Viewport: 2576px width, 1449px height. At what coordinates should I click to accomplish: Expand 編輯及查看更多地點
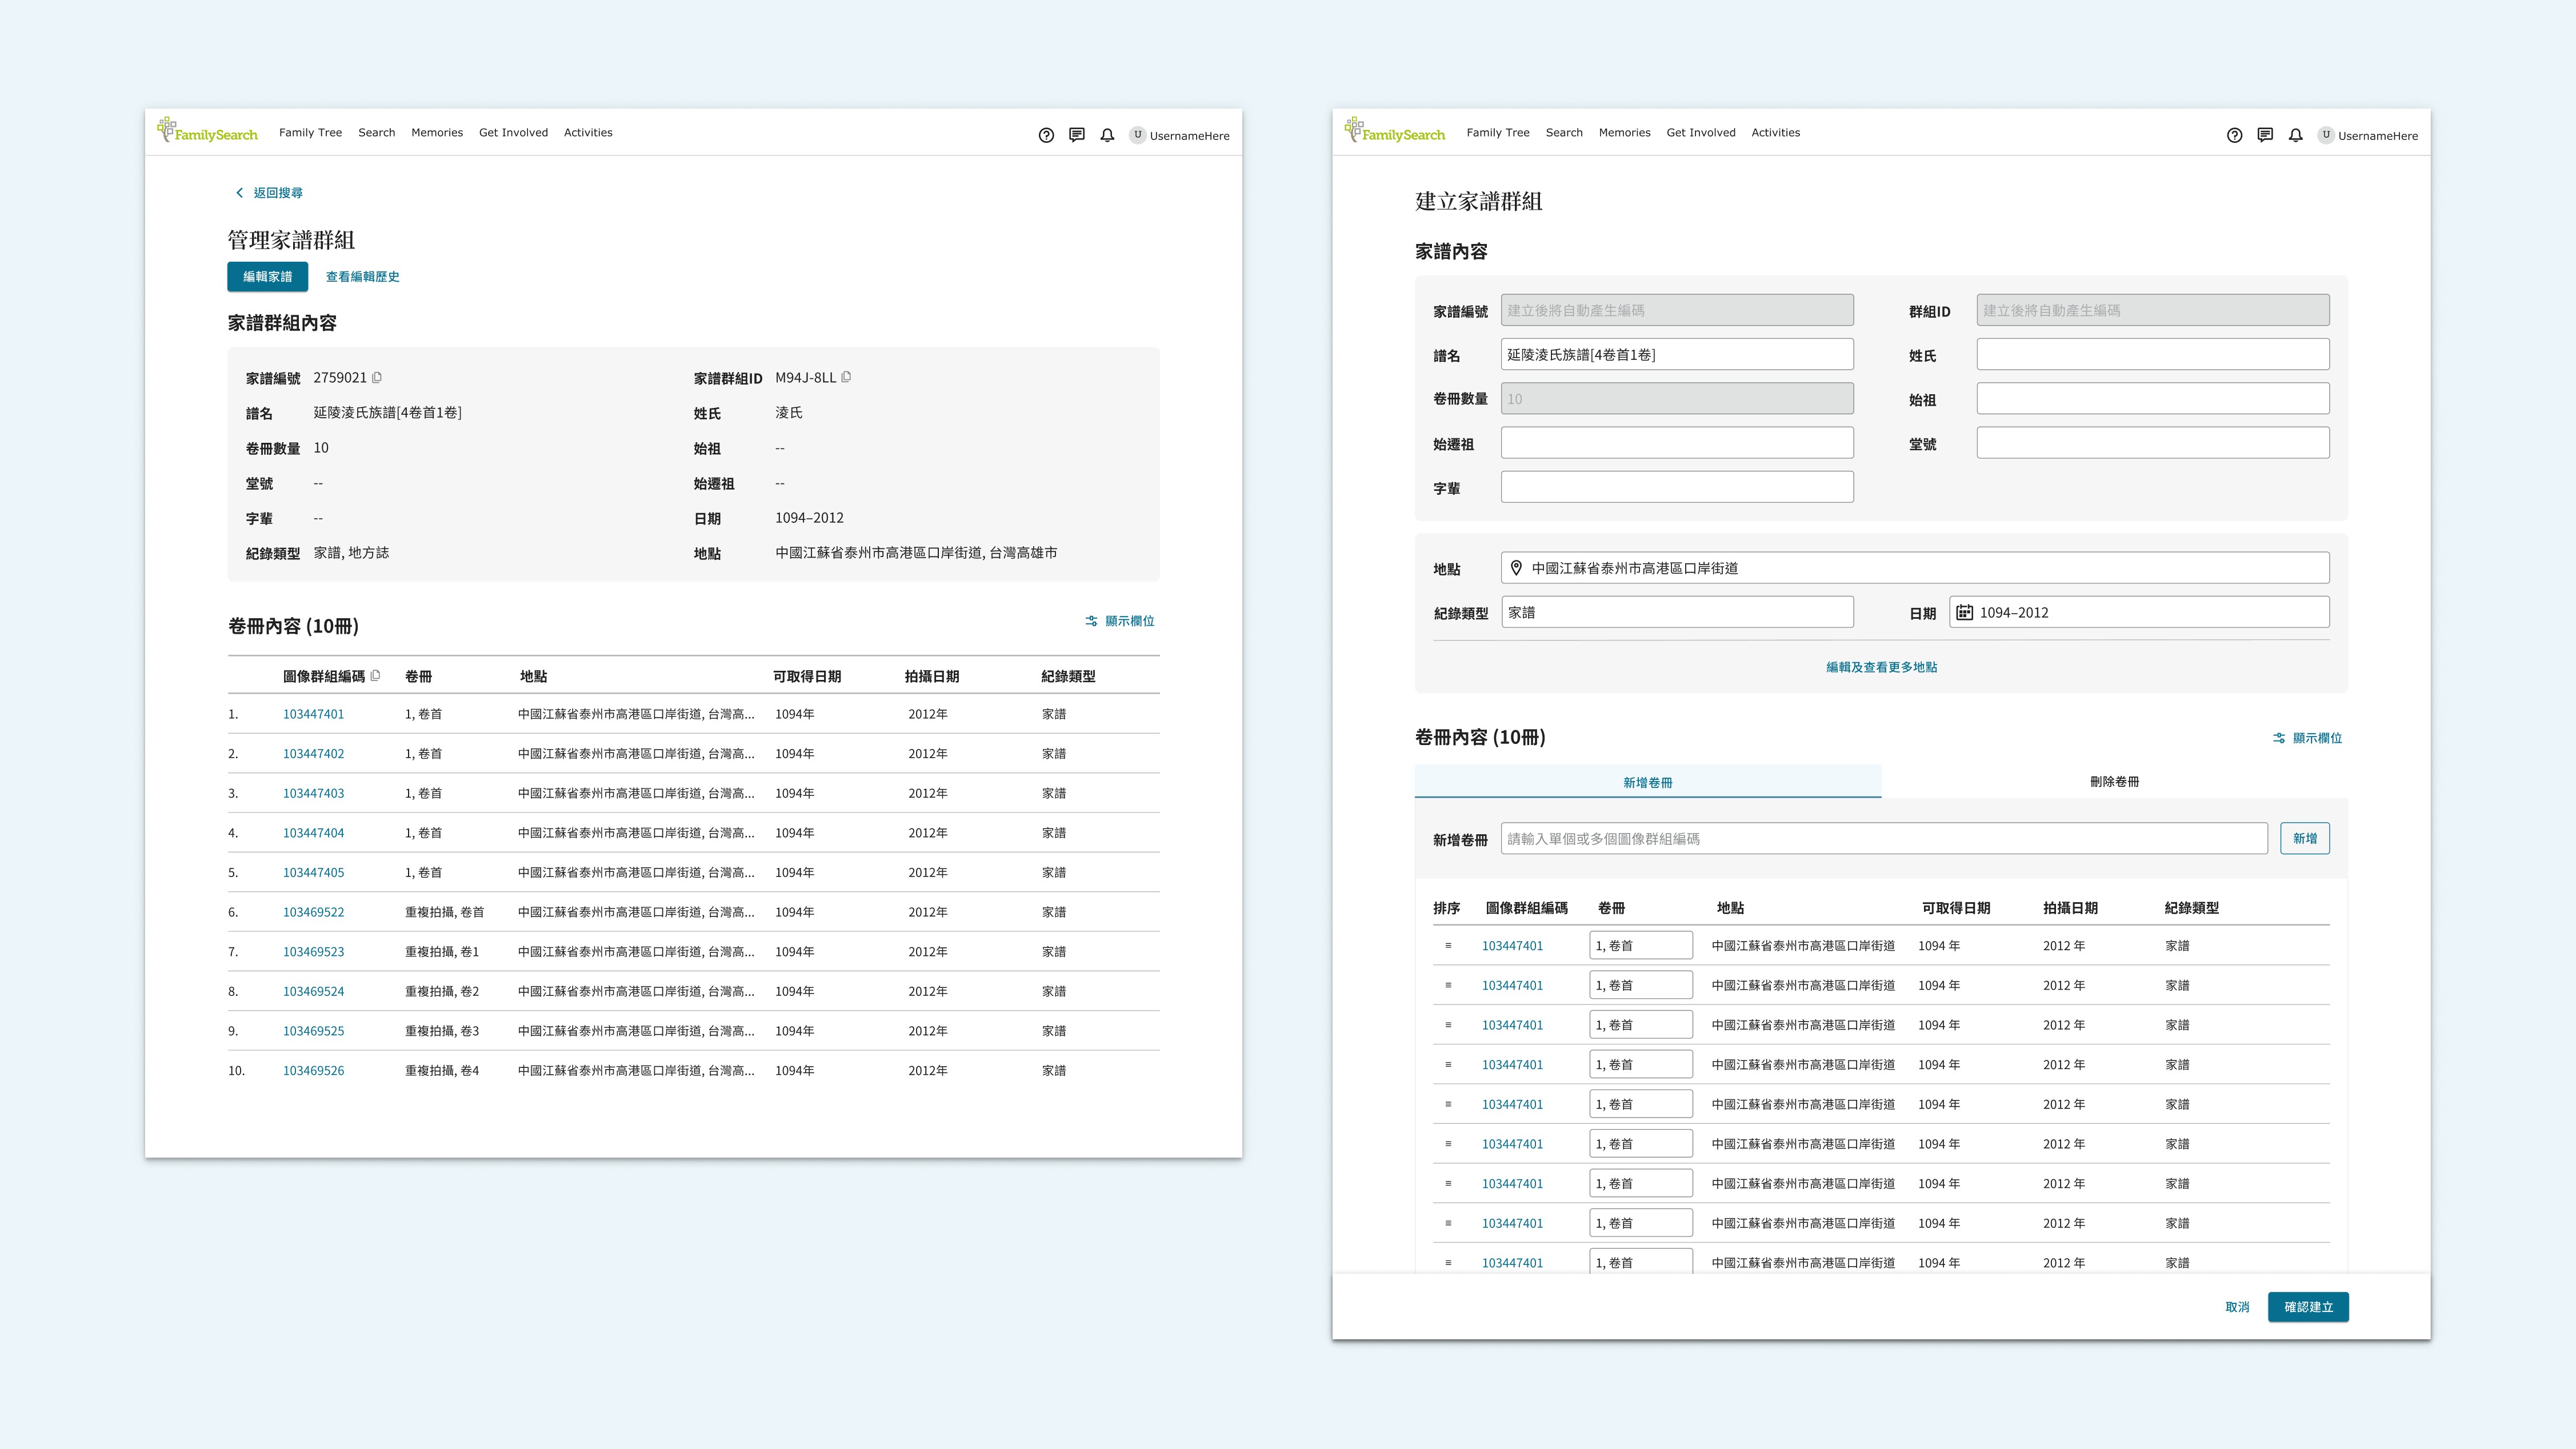pos(1881,667)
